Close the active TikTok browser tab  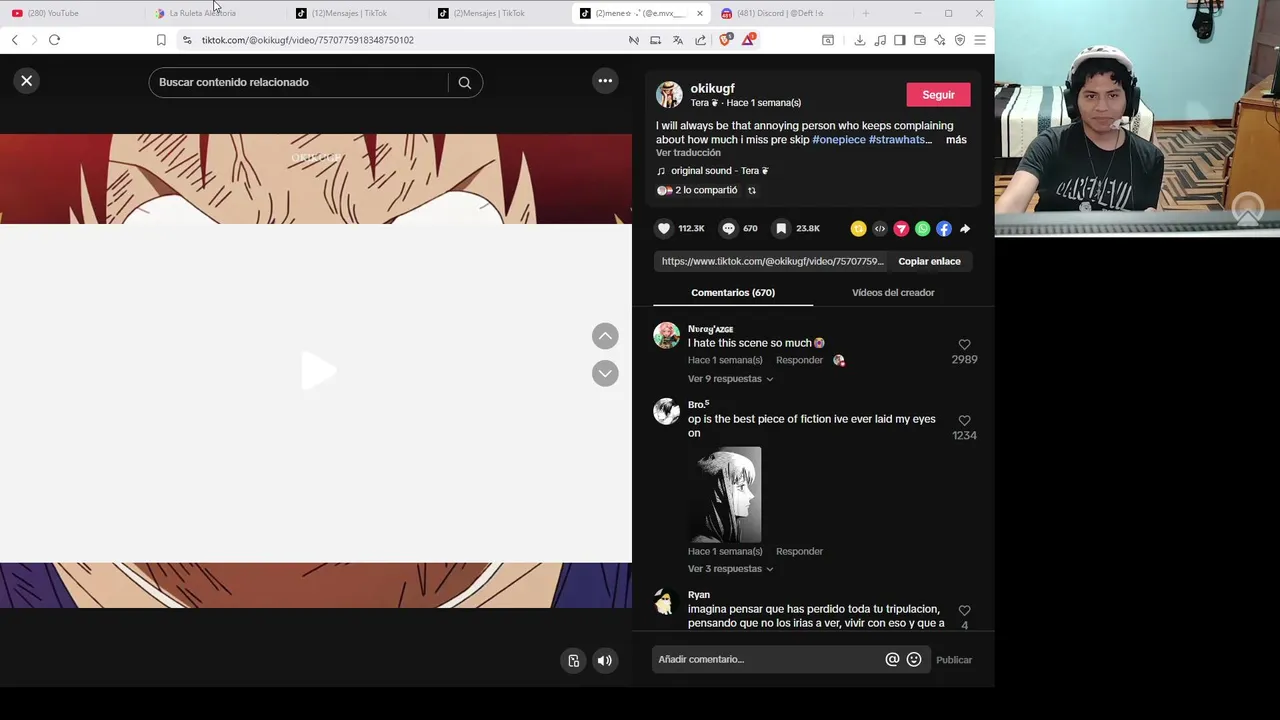699,13
